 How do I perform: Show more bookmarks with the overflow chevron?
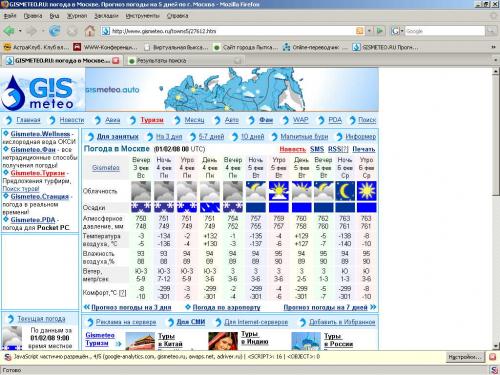coord(494,47)
